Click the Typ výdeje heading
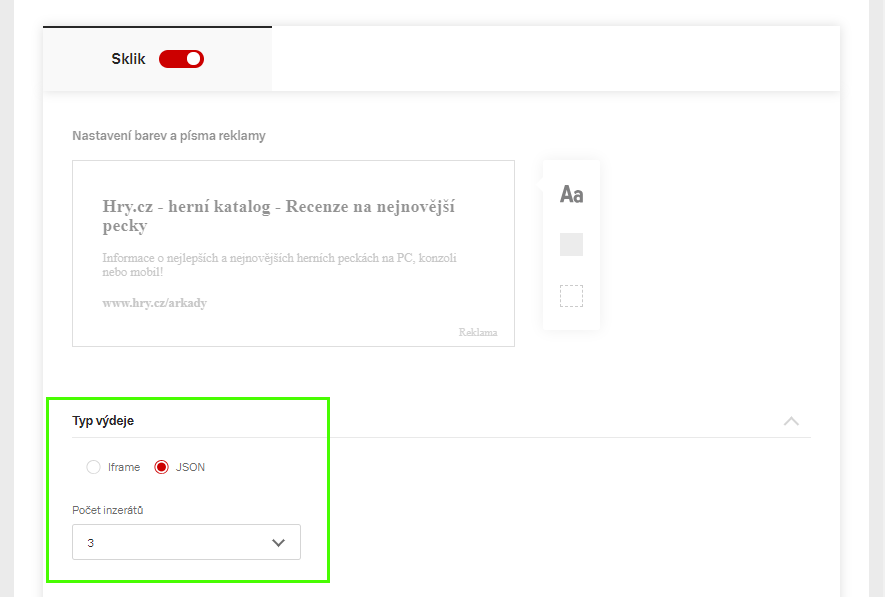Viewport: 885px width, 597px height. tap(103, 421)
